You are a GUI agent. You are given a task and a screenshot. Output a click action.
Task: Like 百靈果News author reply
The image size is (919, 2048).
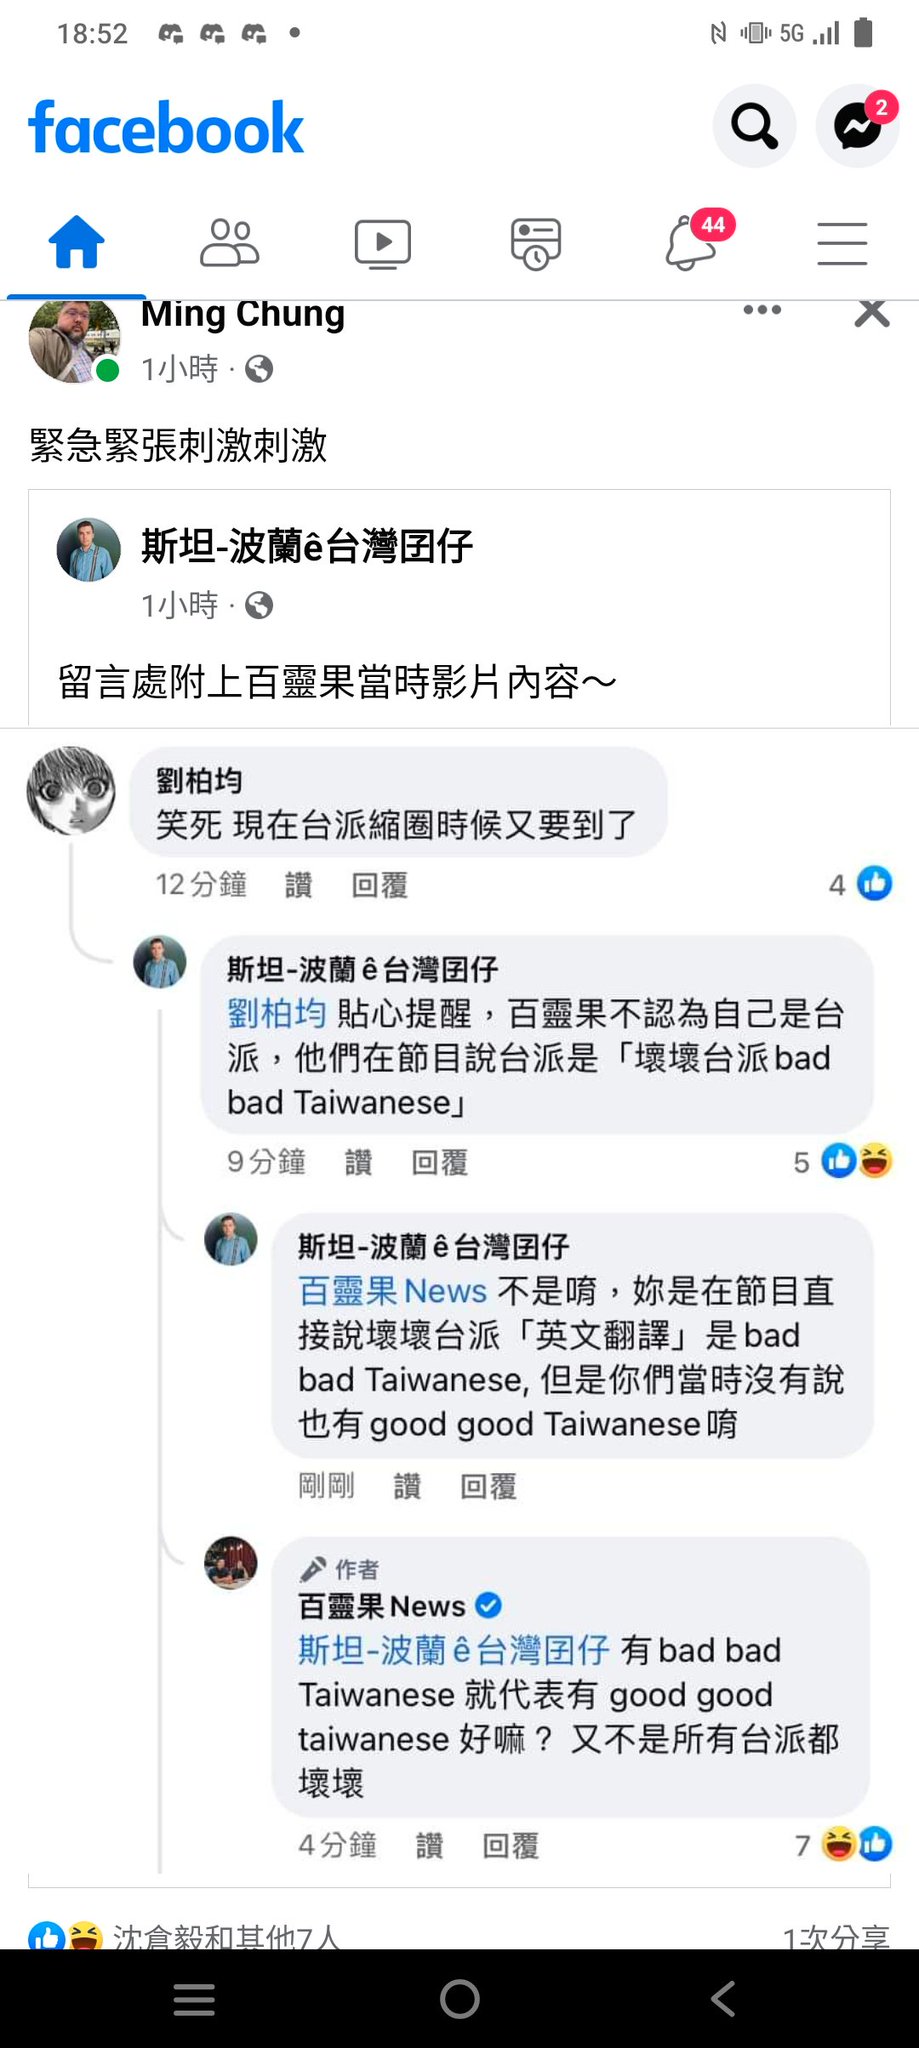click(429, 1845)
